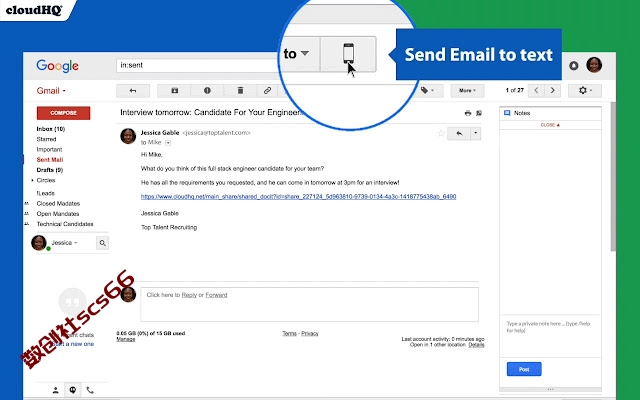Click the phone calls icon
640x400 pixels.
(90, 390)
